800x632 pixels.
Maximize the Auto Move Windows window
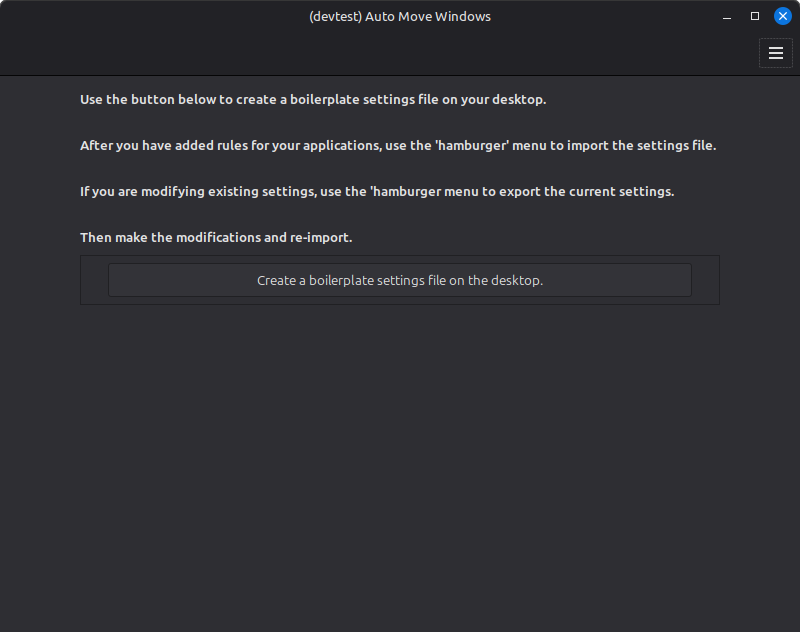pos(755,16)
